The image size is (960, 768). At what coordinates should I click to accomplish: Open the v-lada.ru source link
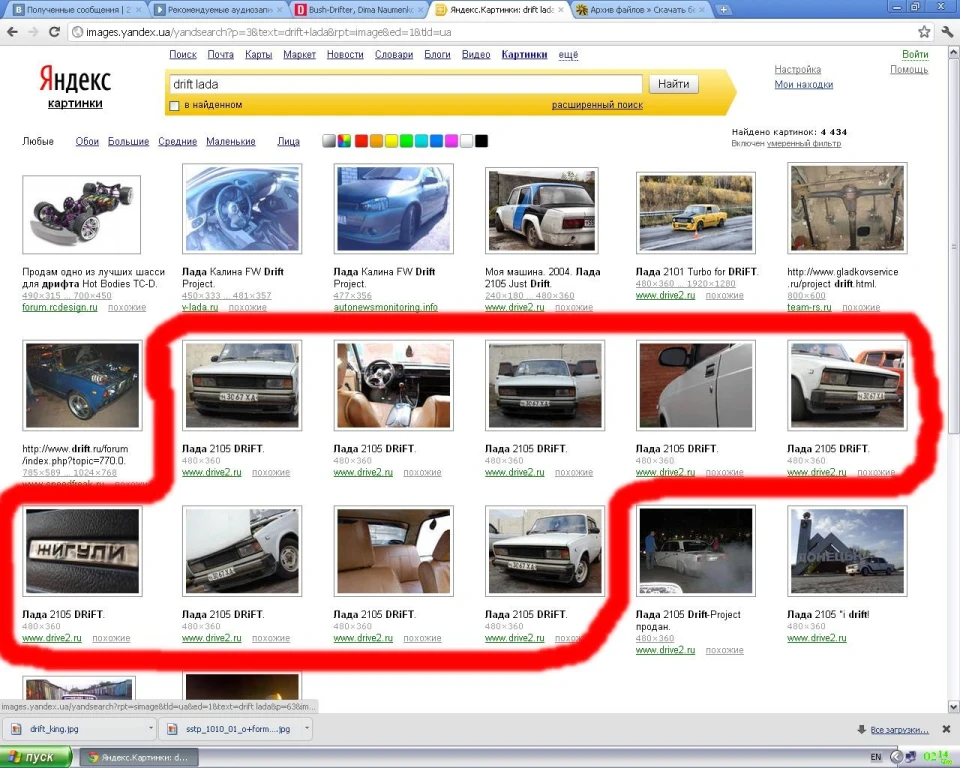pyautogui.click(x=200, y=307)
